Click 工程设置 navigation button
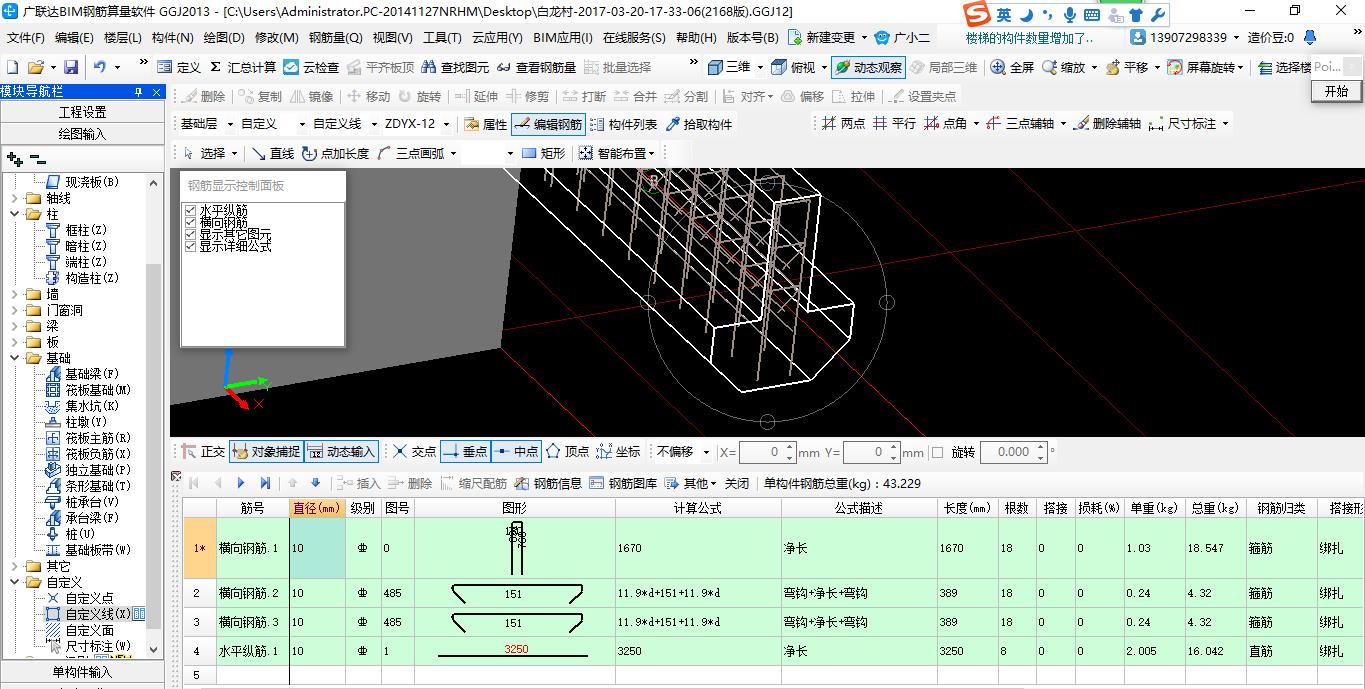The height and width of the screenshot is (689, 1365). (x=82, y=112)
